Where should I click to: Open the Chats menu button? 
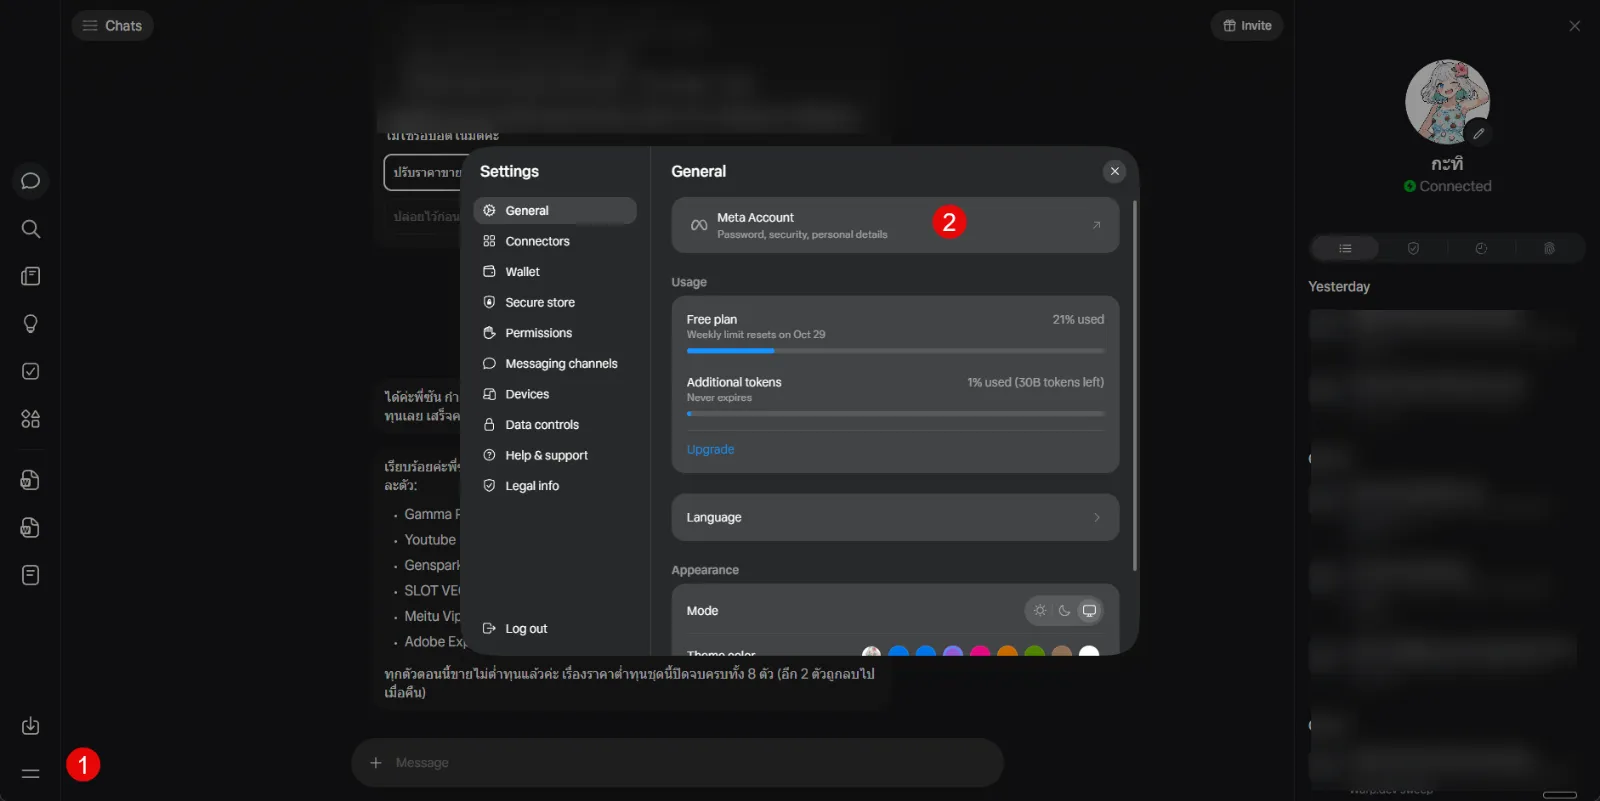(112, 26)
